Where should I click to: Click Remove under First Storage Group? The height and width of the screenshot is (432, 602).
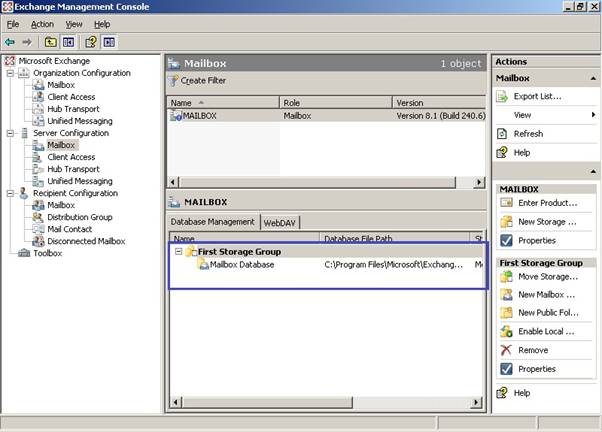click(533, 350)
